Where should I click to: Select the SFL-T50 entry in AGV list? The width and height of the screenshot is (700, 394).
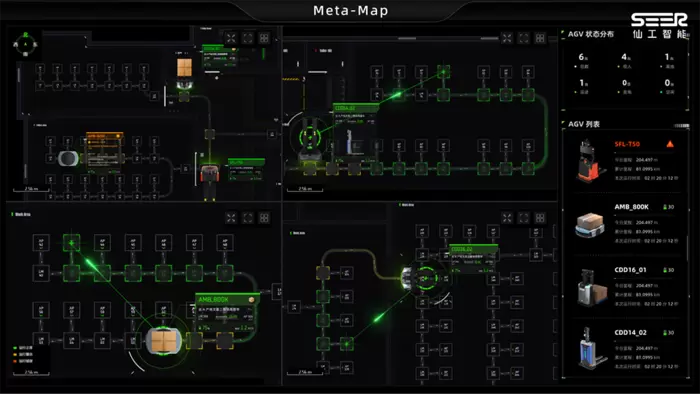[626, 161]
